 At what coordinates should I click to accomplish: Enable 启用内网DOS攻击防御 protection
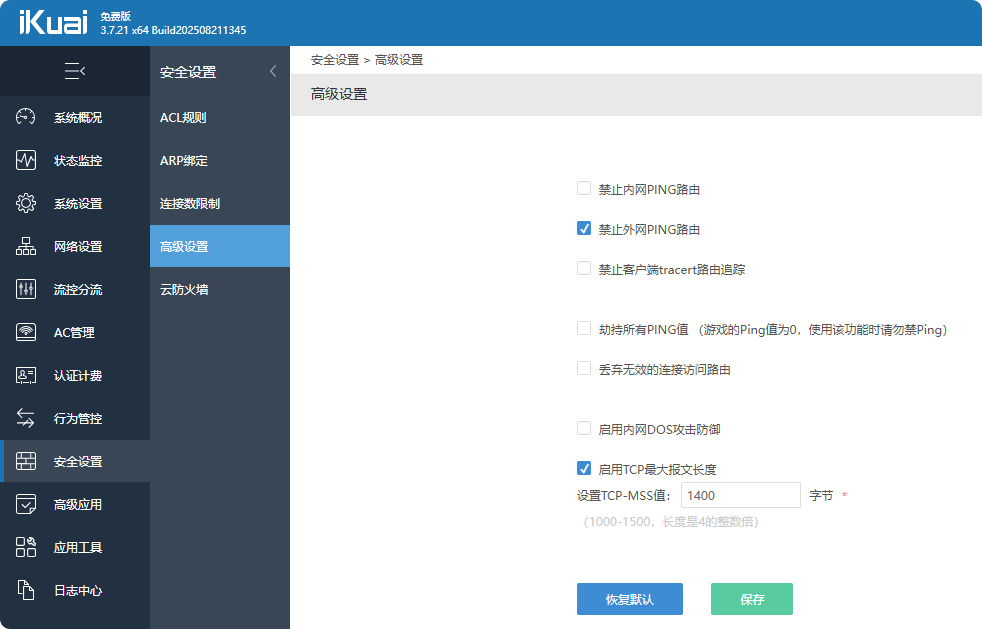point(583,428)
